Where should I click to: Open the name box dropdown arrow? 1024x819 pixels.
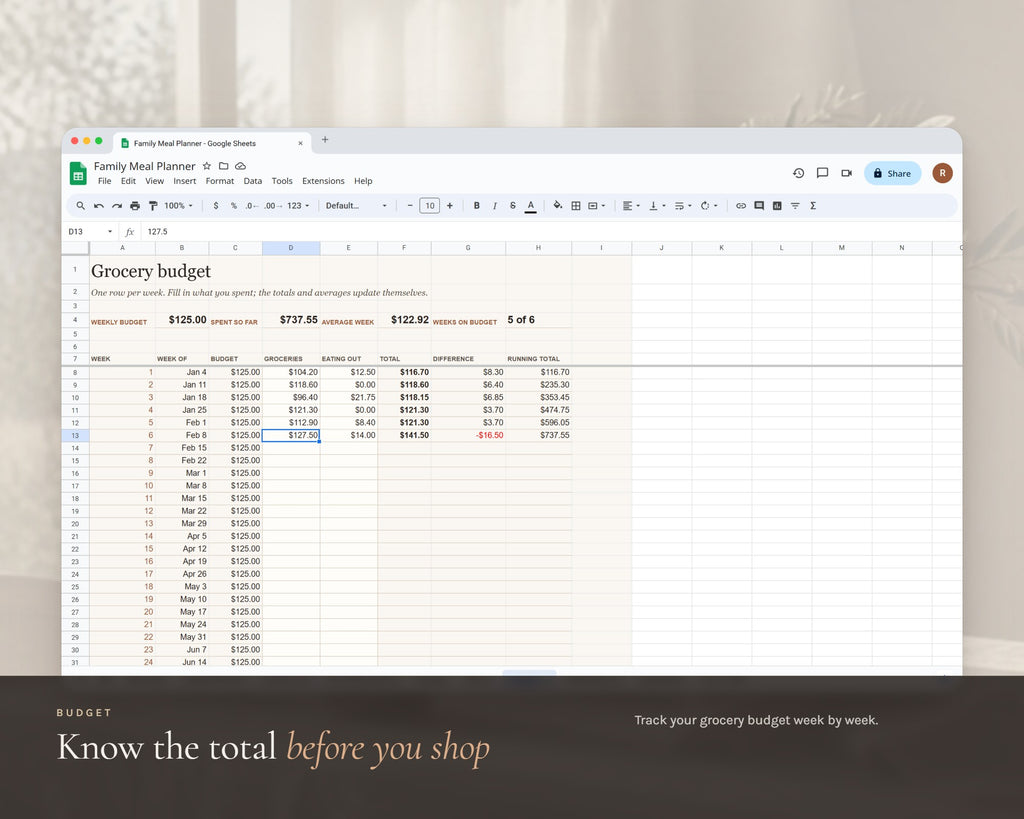tap(110, 231)
